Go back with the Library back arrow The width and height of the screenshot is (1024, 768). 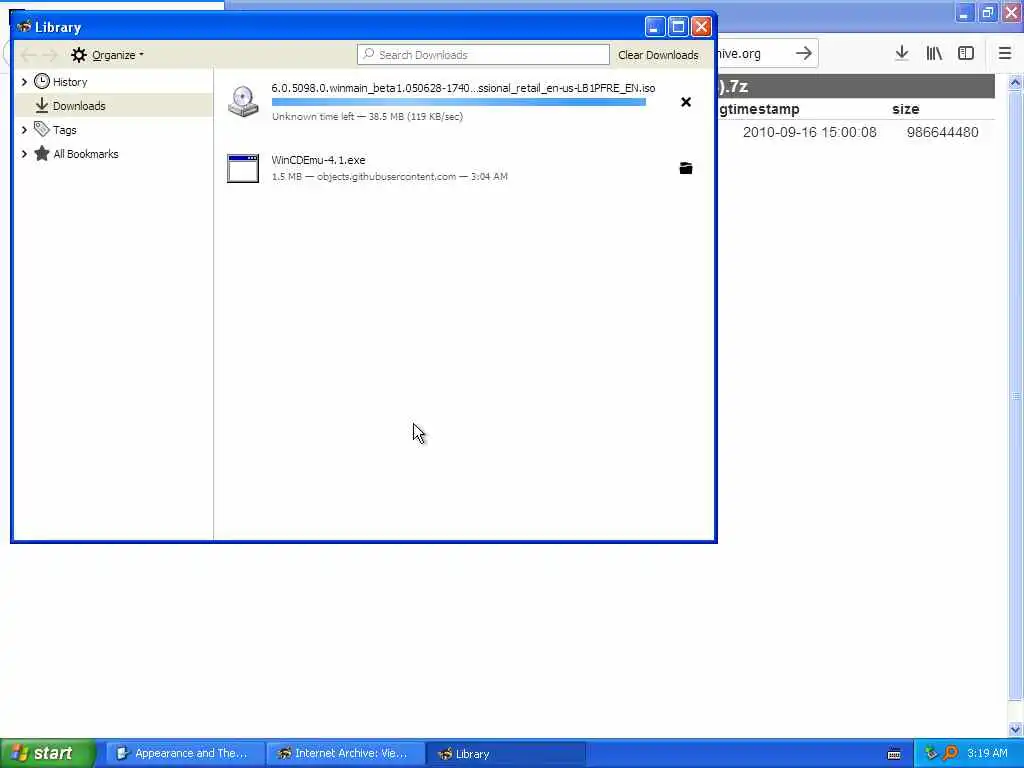(x=29, y=55)
